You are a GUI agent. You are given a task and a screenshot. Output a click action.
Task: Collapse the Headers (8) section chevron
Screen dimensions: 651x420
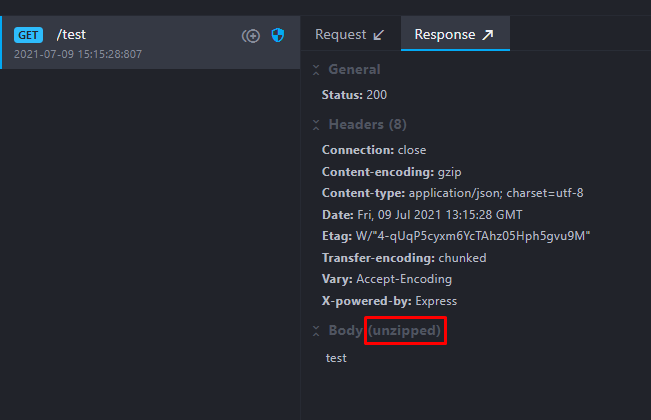pyautogui.click(x=316, y=125)
